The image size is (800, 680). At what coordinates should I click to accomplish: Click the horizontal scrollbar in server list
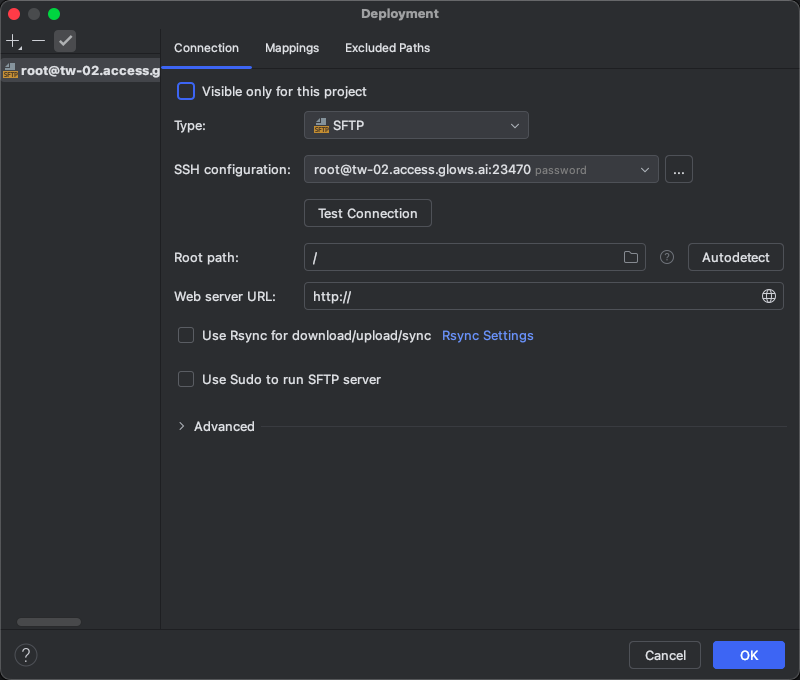(49, 622)
